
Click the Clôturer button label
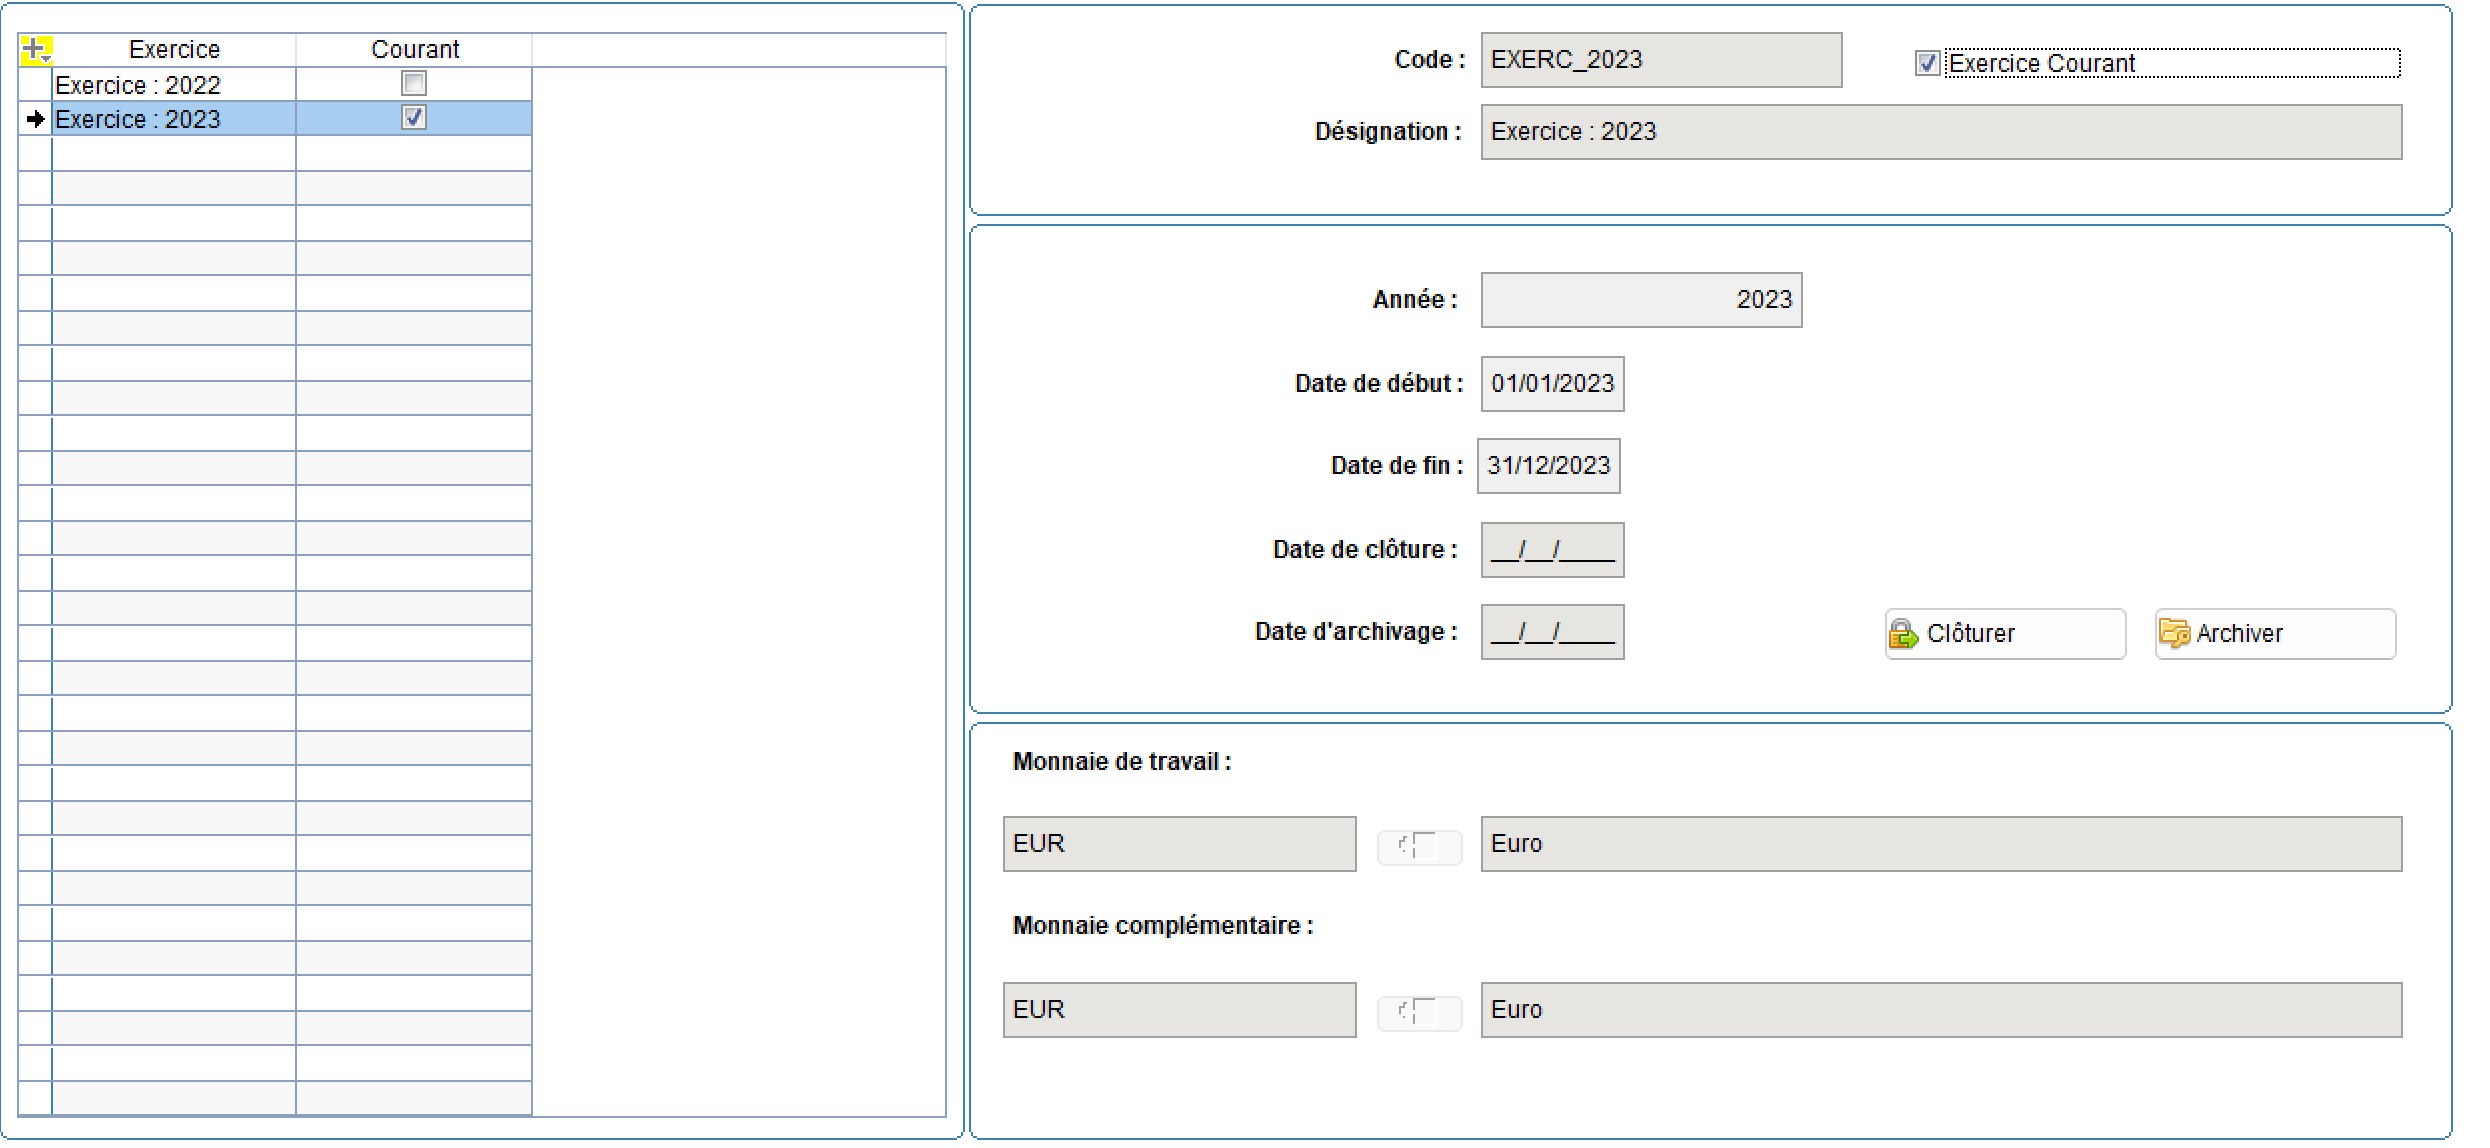pos(1971,634)
